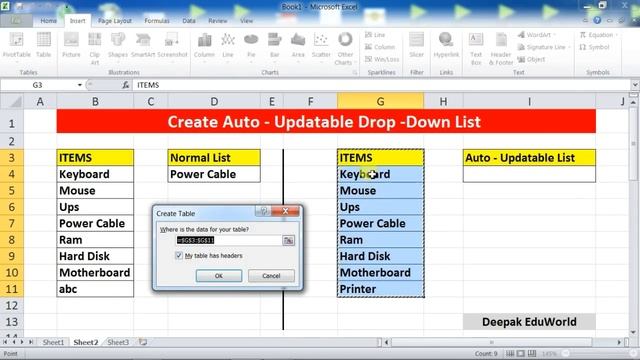Insert an Object from Text group
Viewport: 640px width, 360px height.
point(531,60)
